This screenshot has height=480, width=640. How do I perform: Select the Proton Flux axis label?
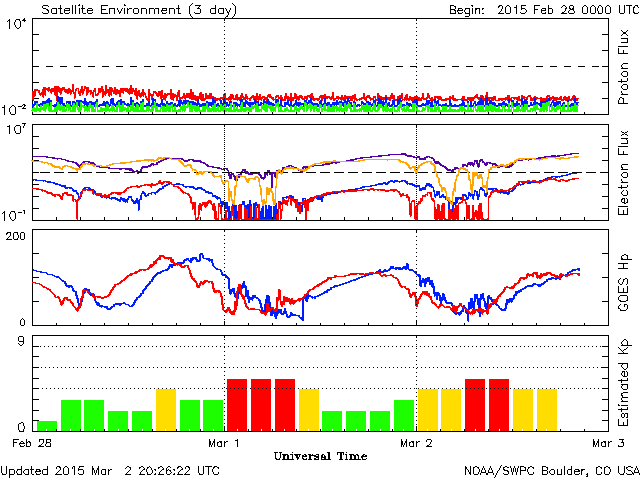(622, 66)
